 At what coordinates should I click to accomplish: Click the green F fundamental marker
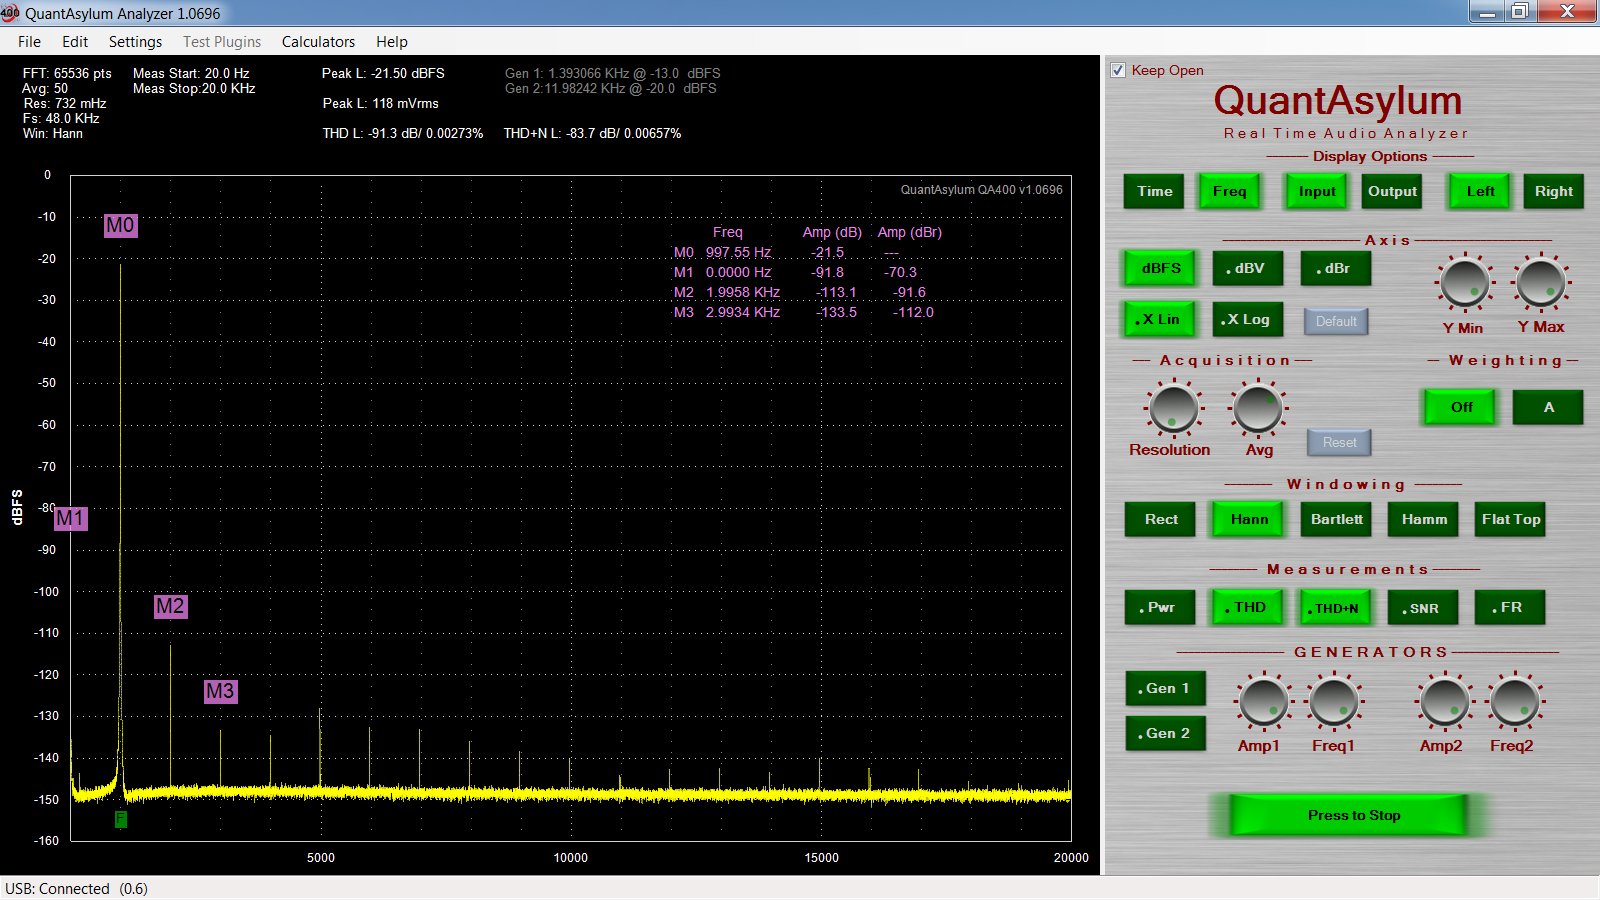[x=121, y=819]
